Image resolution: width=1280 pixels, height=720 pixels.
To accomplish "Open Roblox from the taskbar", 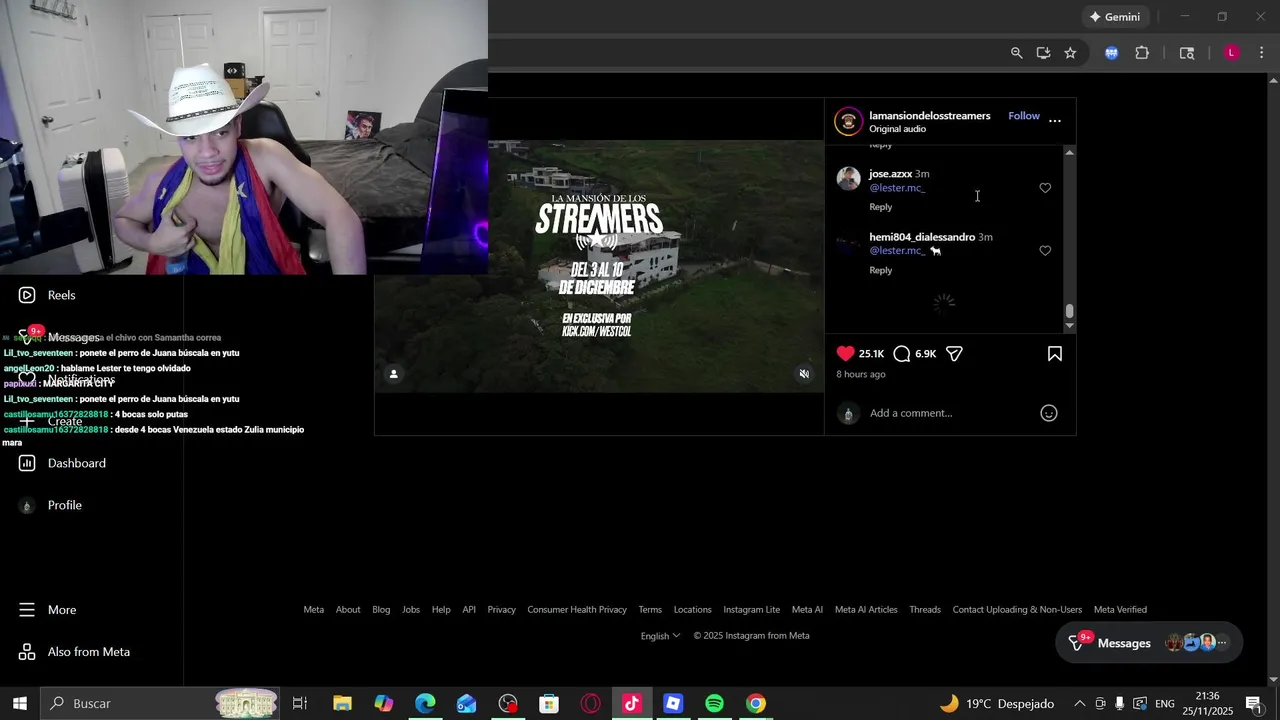I will point(673,703).
